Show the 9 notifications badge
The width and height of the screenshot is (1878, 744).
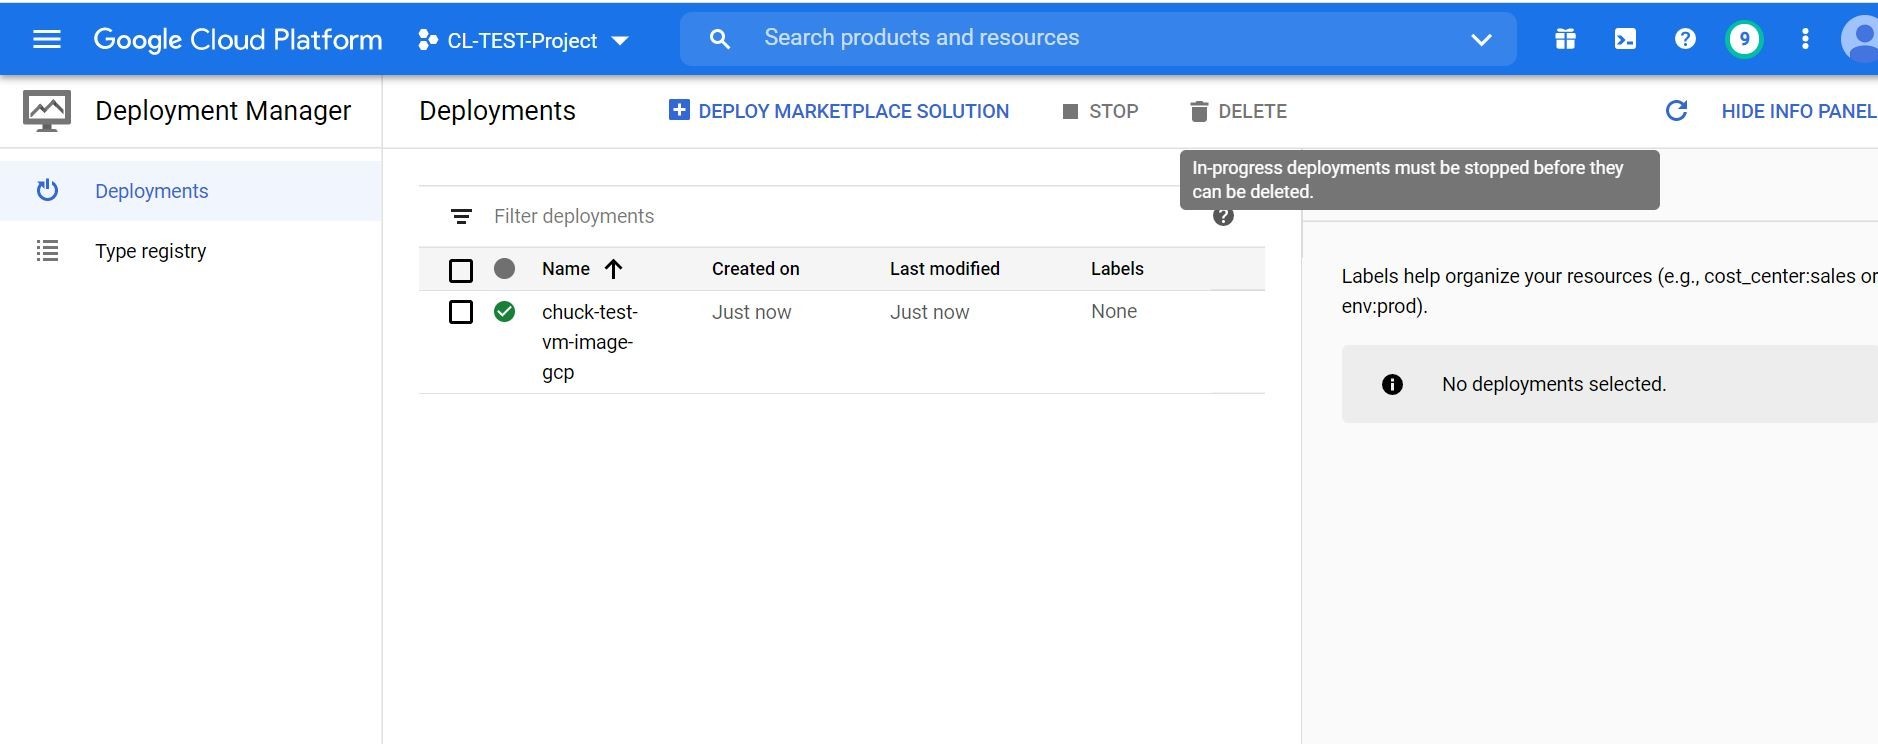pos(1744,39)
